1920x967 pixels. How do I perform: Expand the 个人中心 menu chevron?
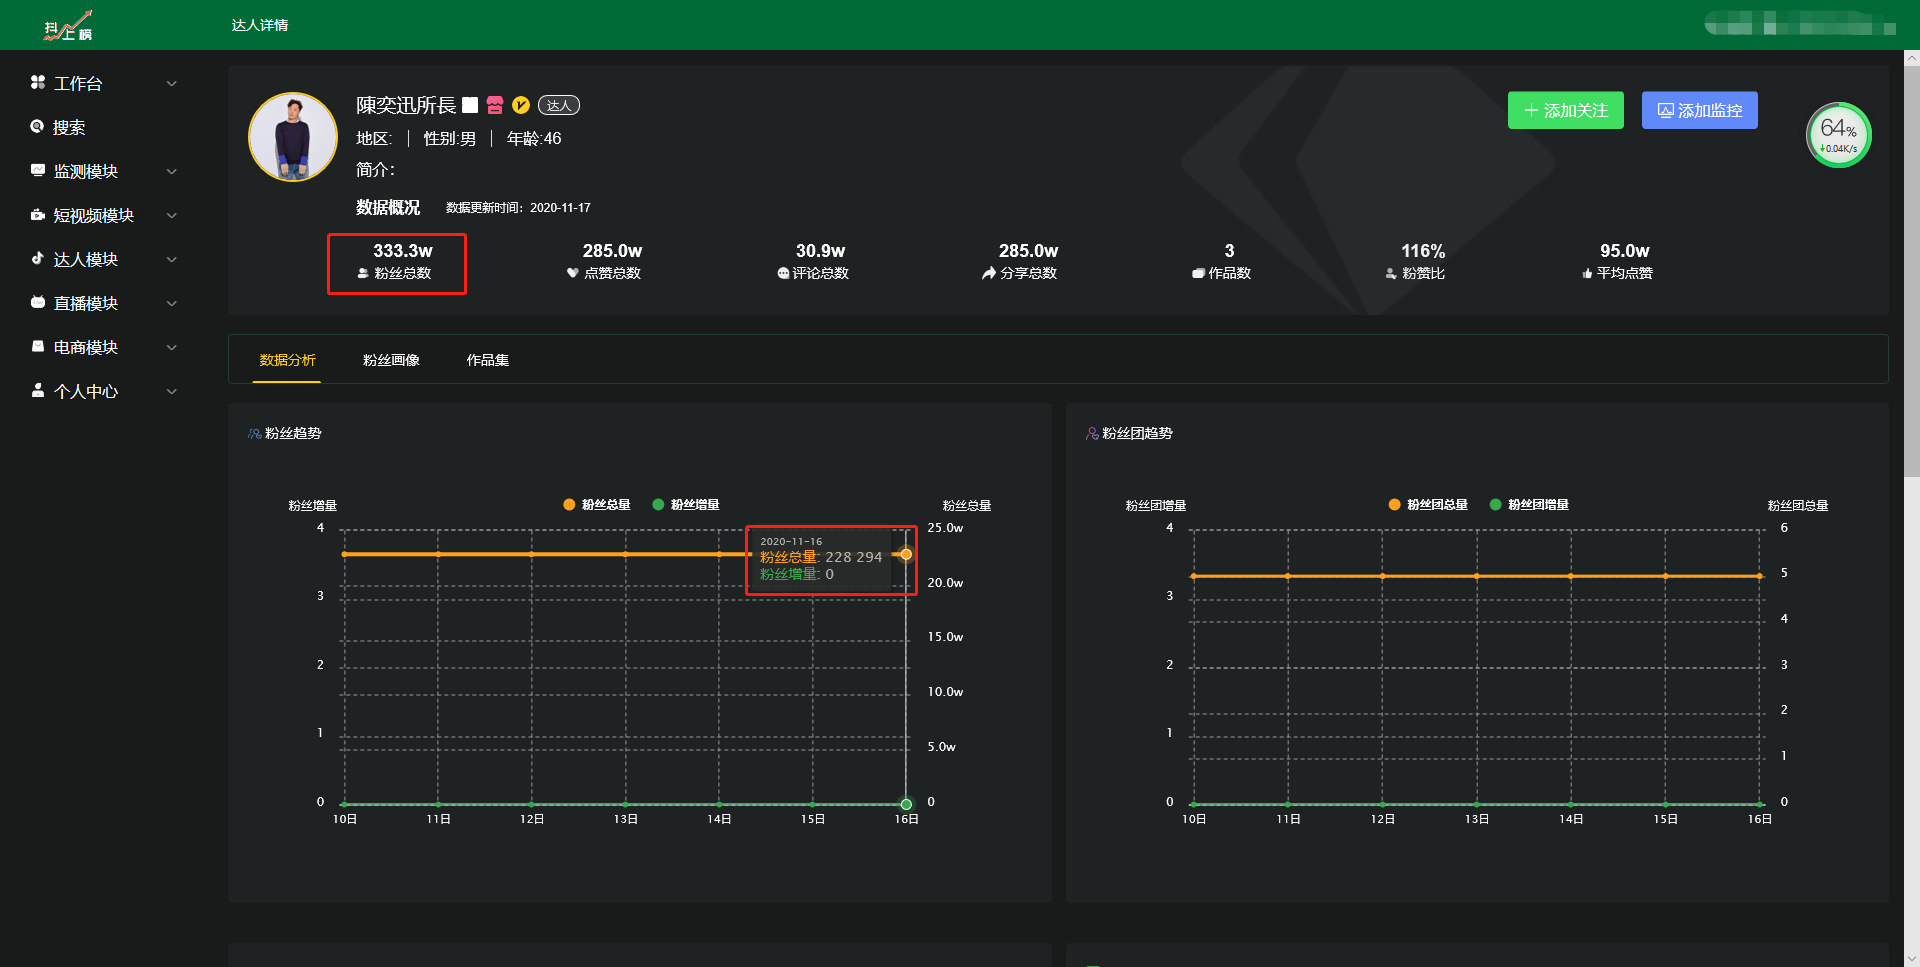pyautogui.click(x=172, y=391)
